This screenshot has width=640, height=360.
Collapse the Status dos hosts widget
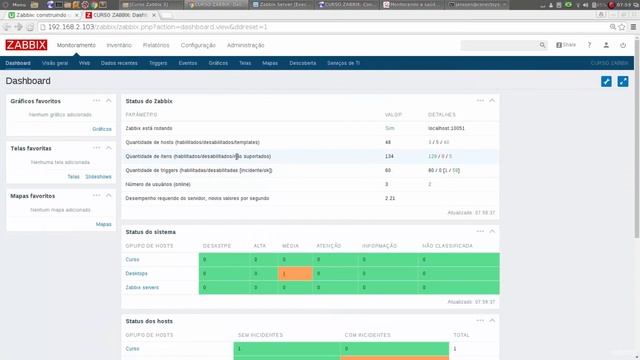click(x=492, y=320)
